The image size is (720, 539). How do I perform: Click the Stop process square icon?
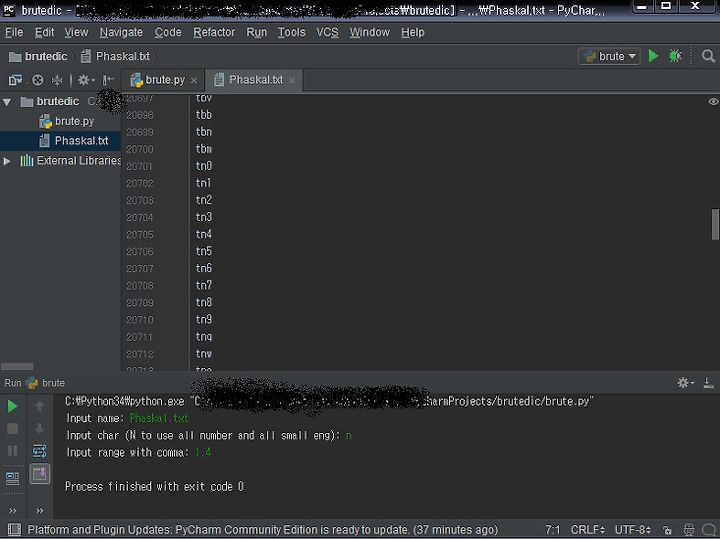coord(12,428)
